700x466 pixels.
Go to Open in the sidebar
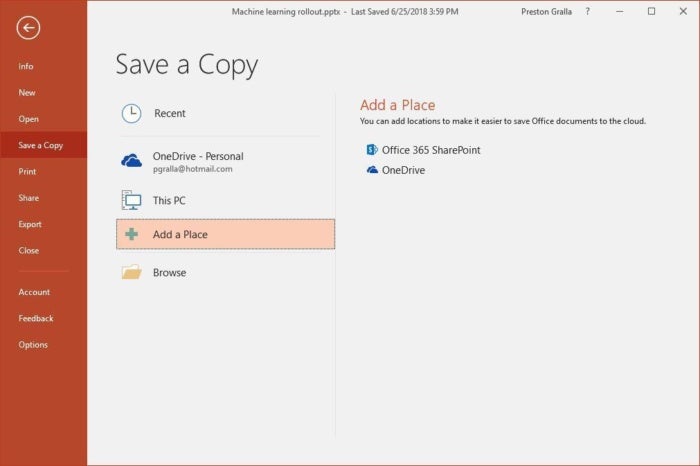pyautogui.click(x=44, y=119)
